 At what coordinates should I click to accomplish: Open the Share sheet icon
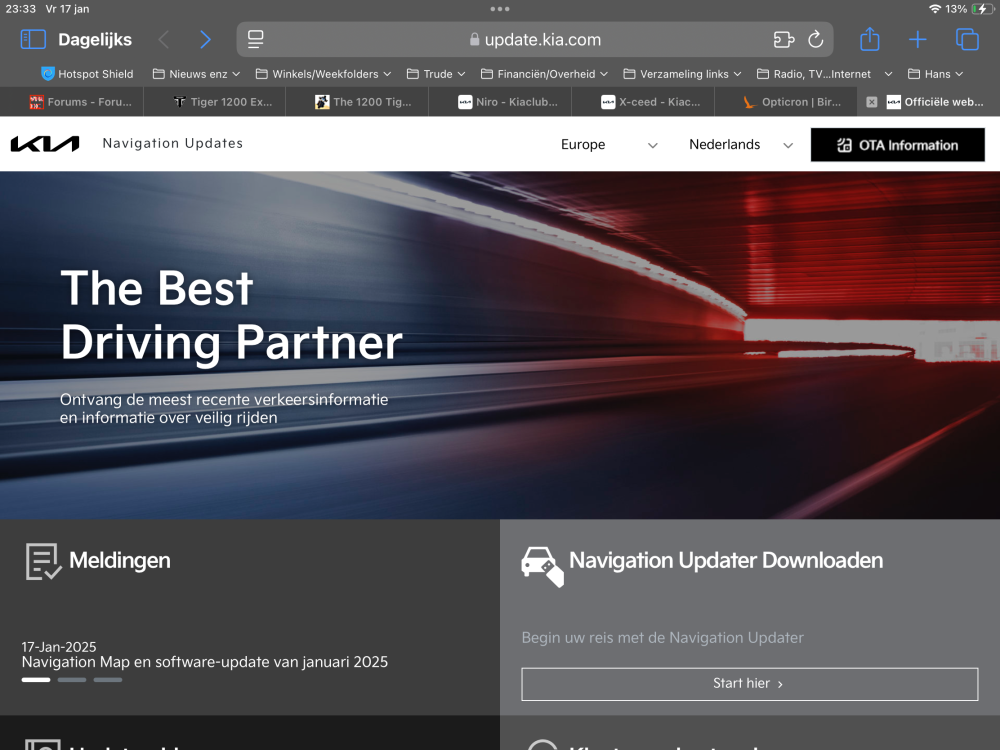click(x=870, y=40)
